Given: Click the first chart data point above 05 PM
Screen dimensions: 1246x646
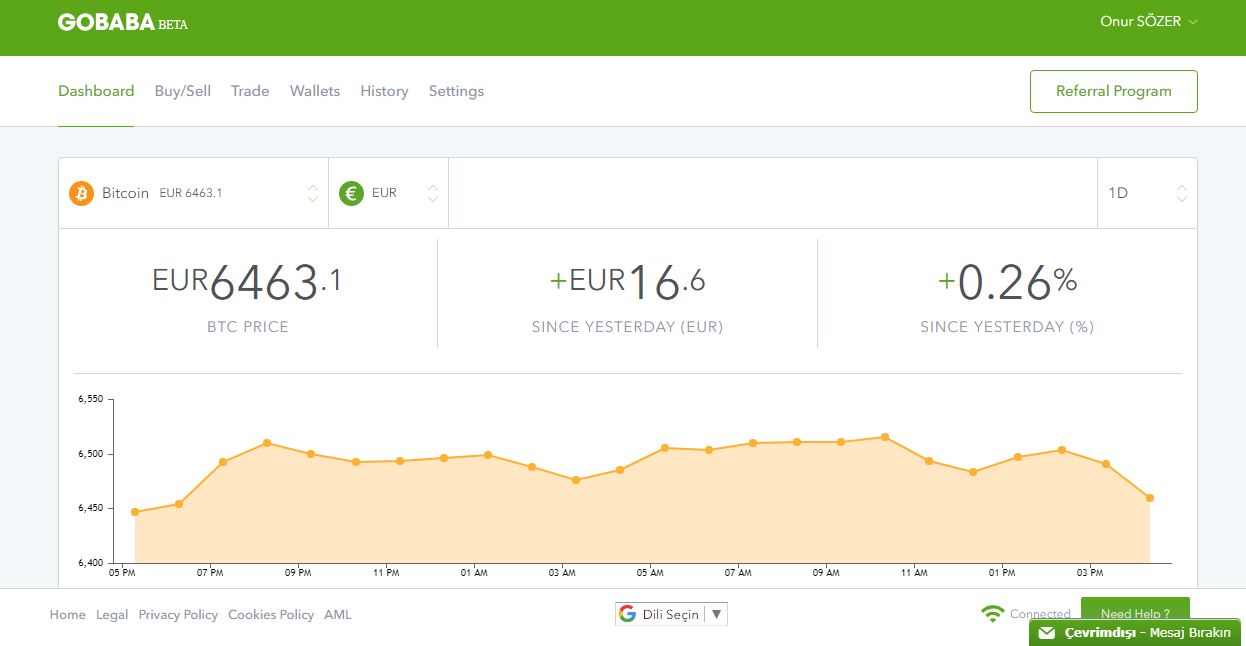Looking at the screenshot, I should pos(135,512).
